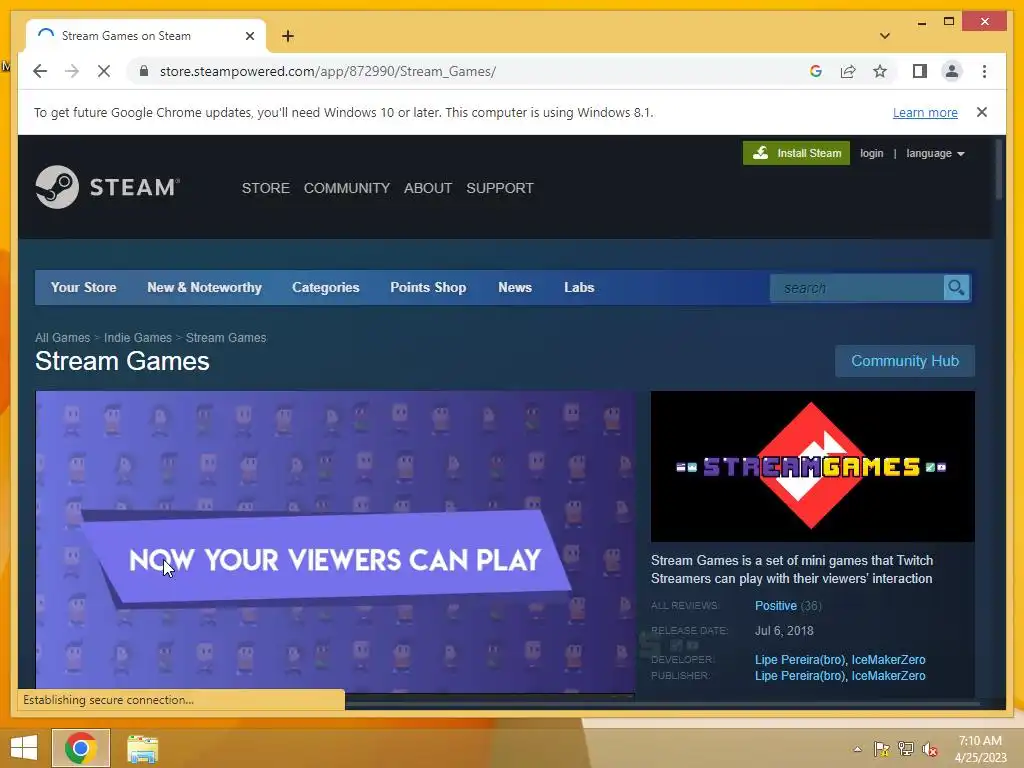Click into the Steam search field
Viewport: 1024px width, 768px height.
pos(857,287)
